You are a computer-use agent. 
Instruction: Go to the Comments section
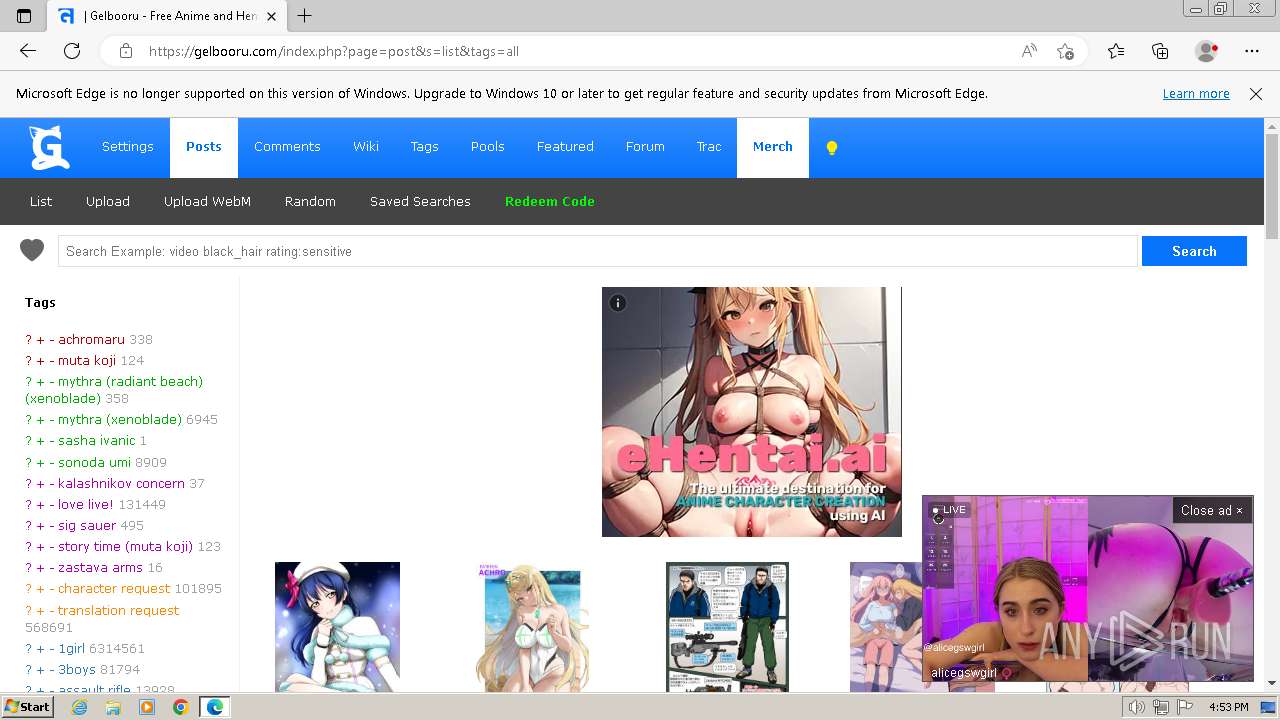pos(287,147)
